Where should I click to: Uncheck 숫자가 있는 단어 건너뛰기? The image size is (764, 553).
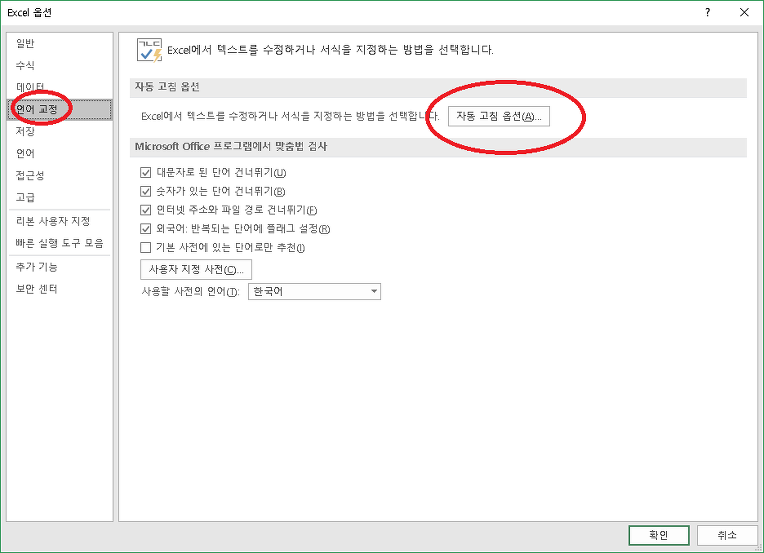click(x=145, y=191)
